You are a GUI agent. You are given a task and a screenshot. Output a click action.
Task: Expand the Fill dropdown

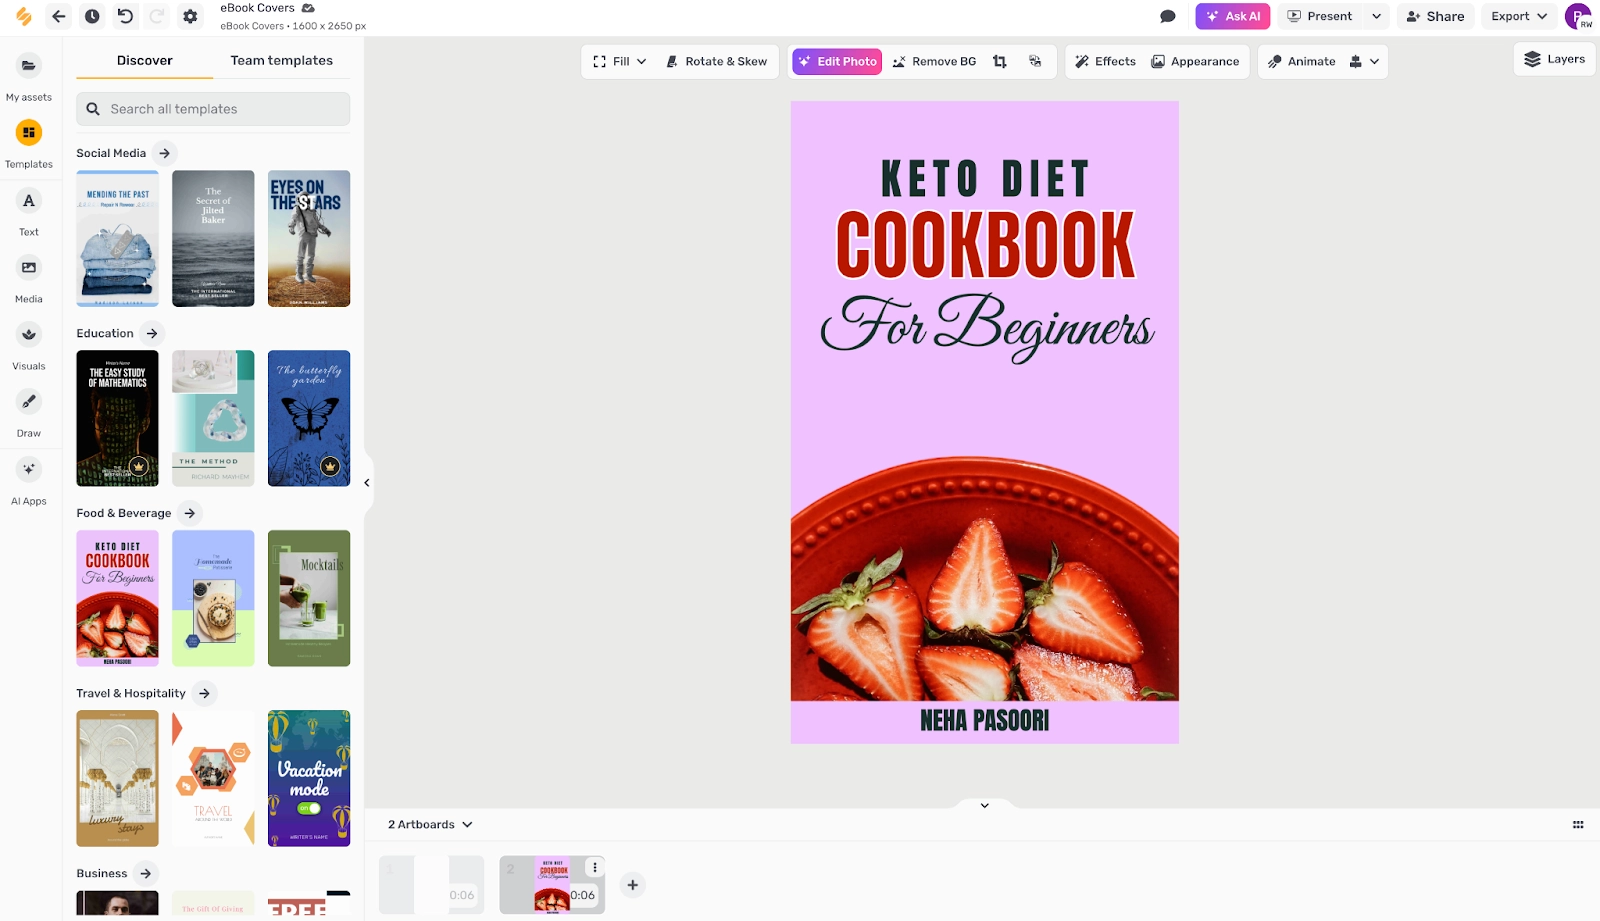(620, 61)
